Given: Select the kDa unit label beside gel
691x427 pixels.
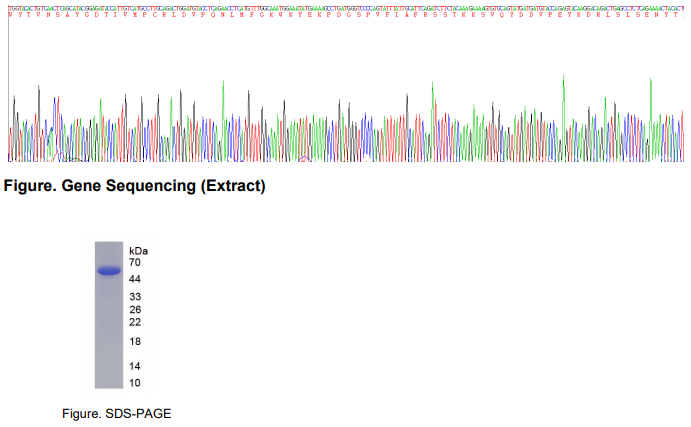Looking at the screenshot, I should click(138, 251).
